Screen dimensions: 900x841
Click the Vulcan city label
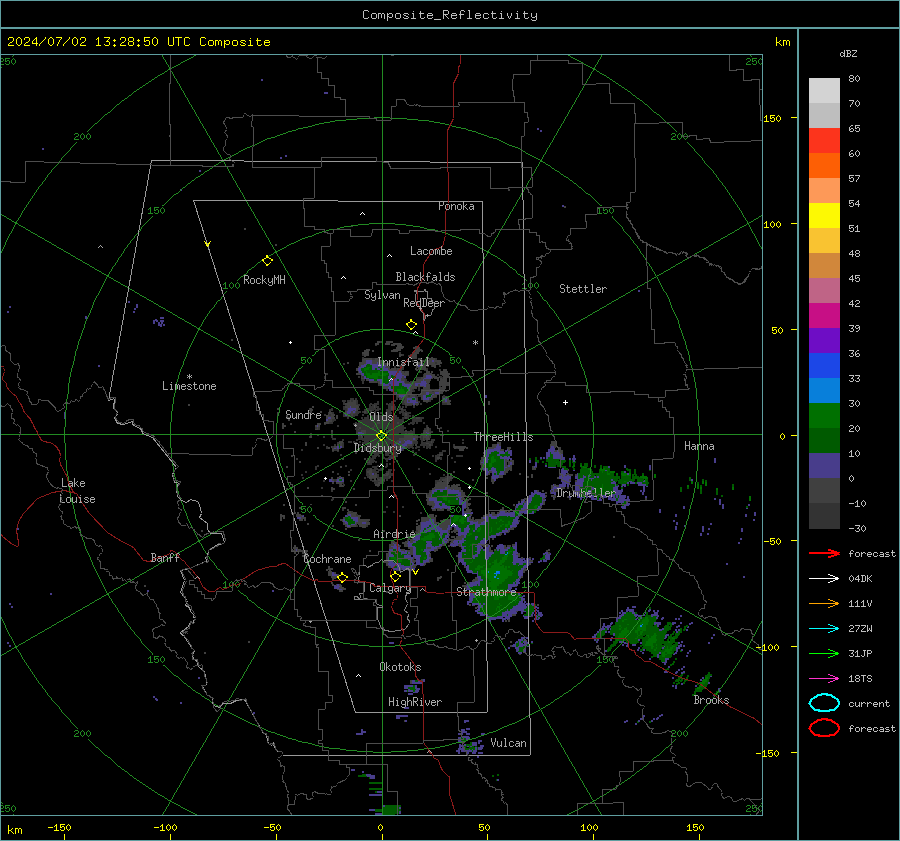509,743
